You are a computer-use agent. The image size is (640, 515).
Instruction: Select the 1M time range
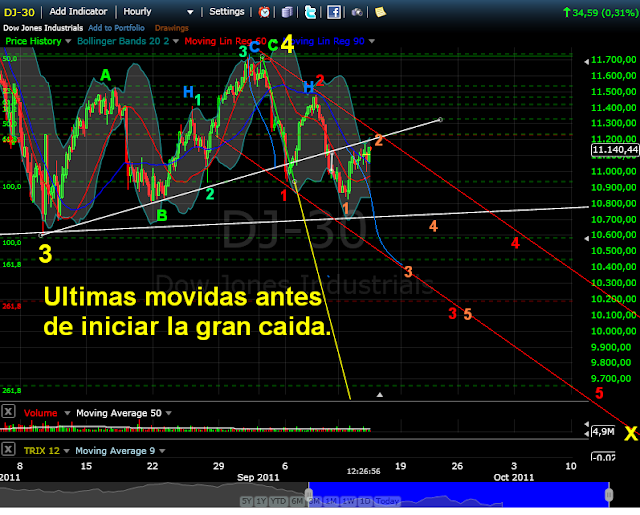pyautogui.click(x=331, y=501)
